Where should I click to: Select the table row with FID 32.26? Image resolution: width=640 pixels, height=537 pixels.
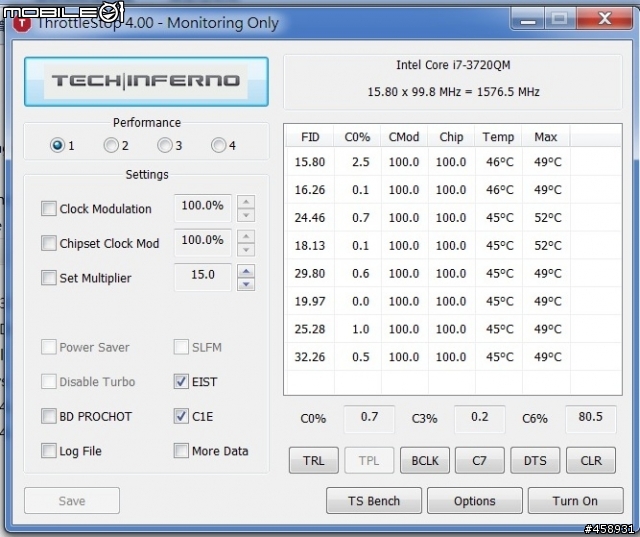point(453,357)
